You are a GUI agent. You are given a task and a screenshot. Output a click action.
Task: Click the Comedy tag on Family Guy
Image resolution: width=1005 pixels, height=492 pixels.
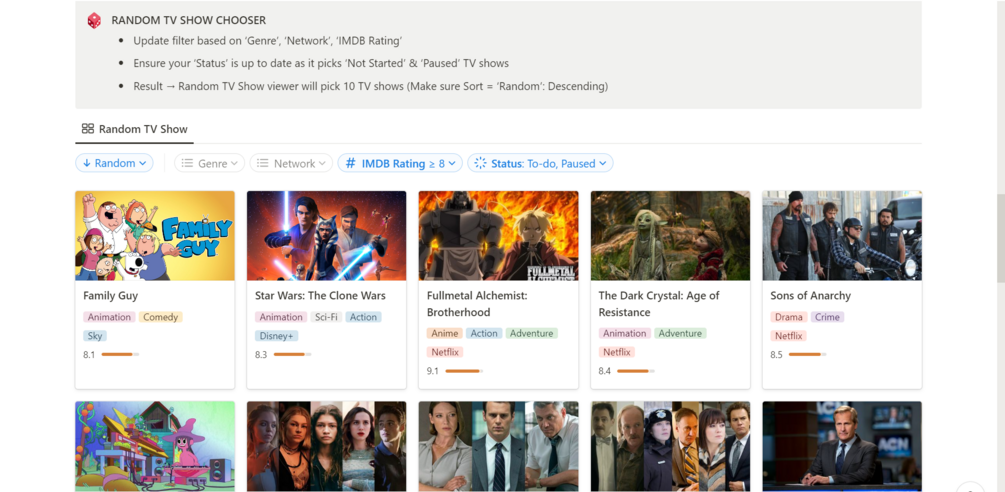point(160,317)
